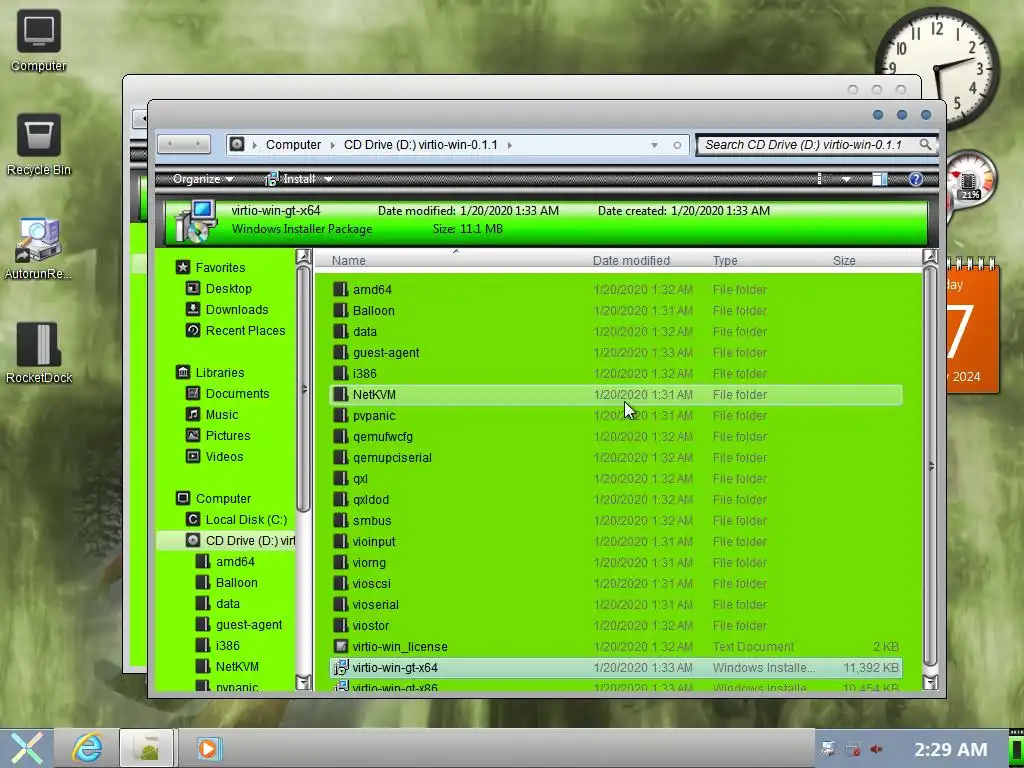Click the search magnifier icon

pyautogui.click(x=925, y=144)
